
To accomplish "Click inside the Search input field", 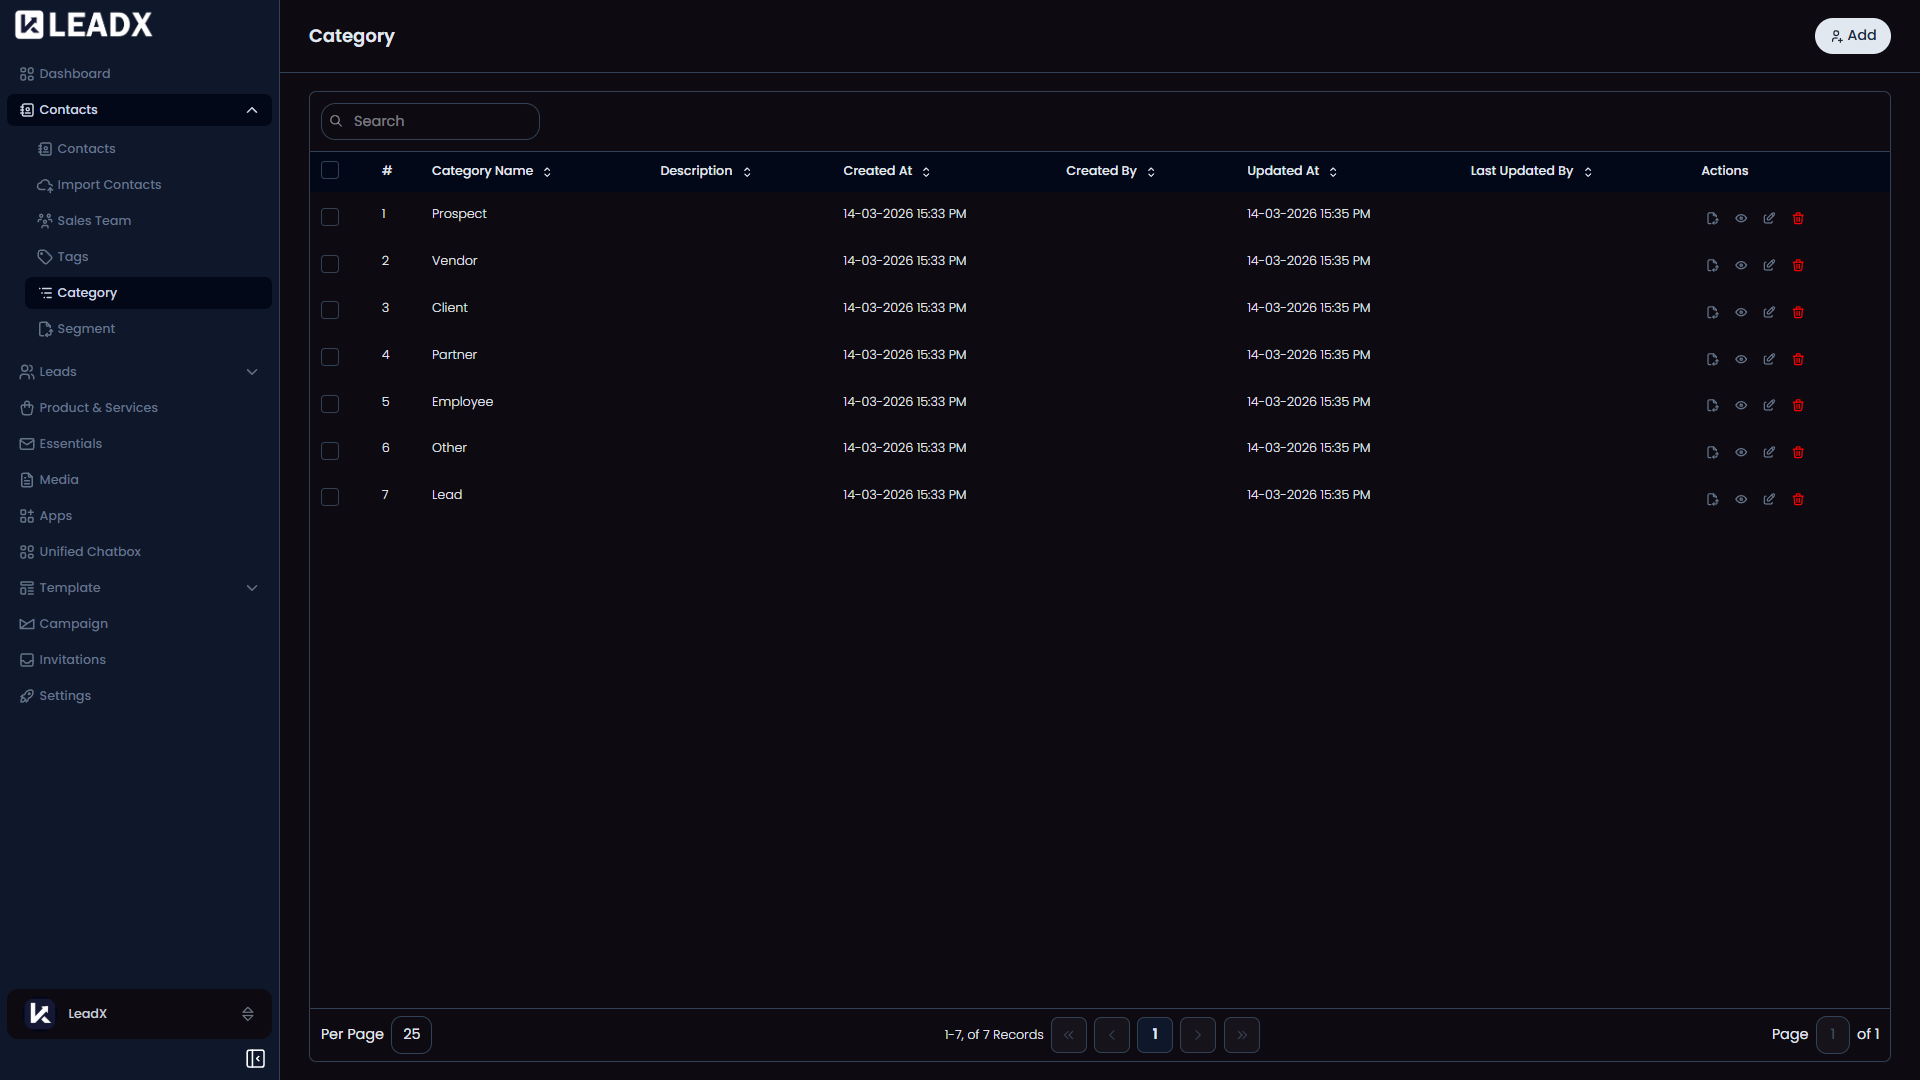I will click(x=430, y=121).
